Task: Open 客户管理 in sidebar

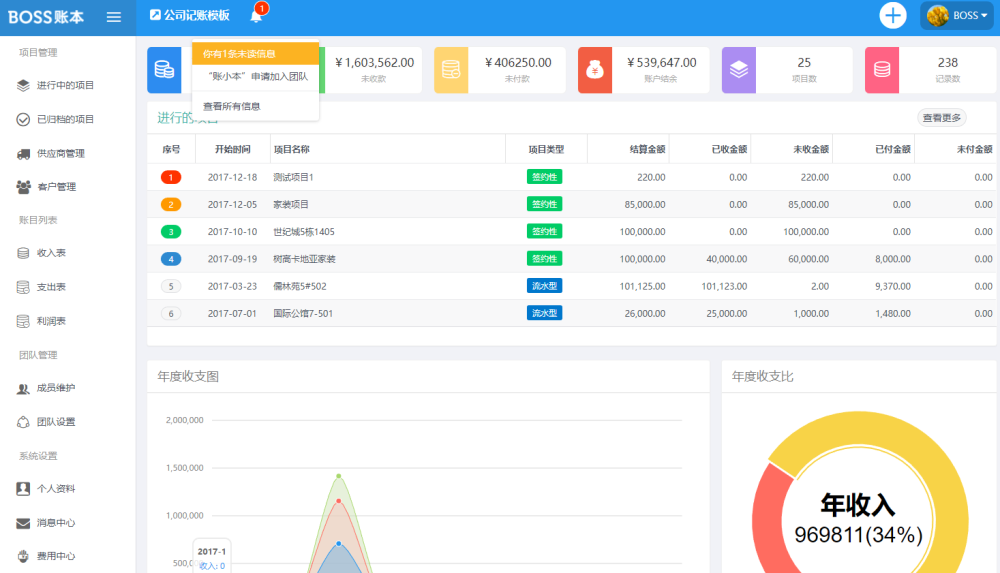Action: 56,187
